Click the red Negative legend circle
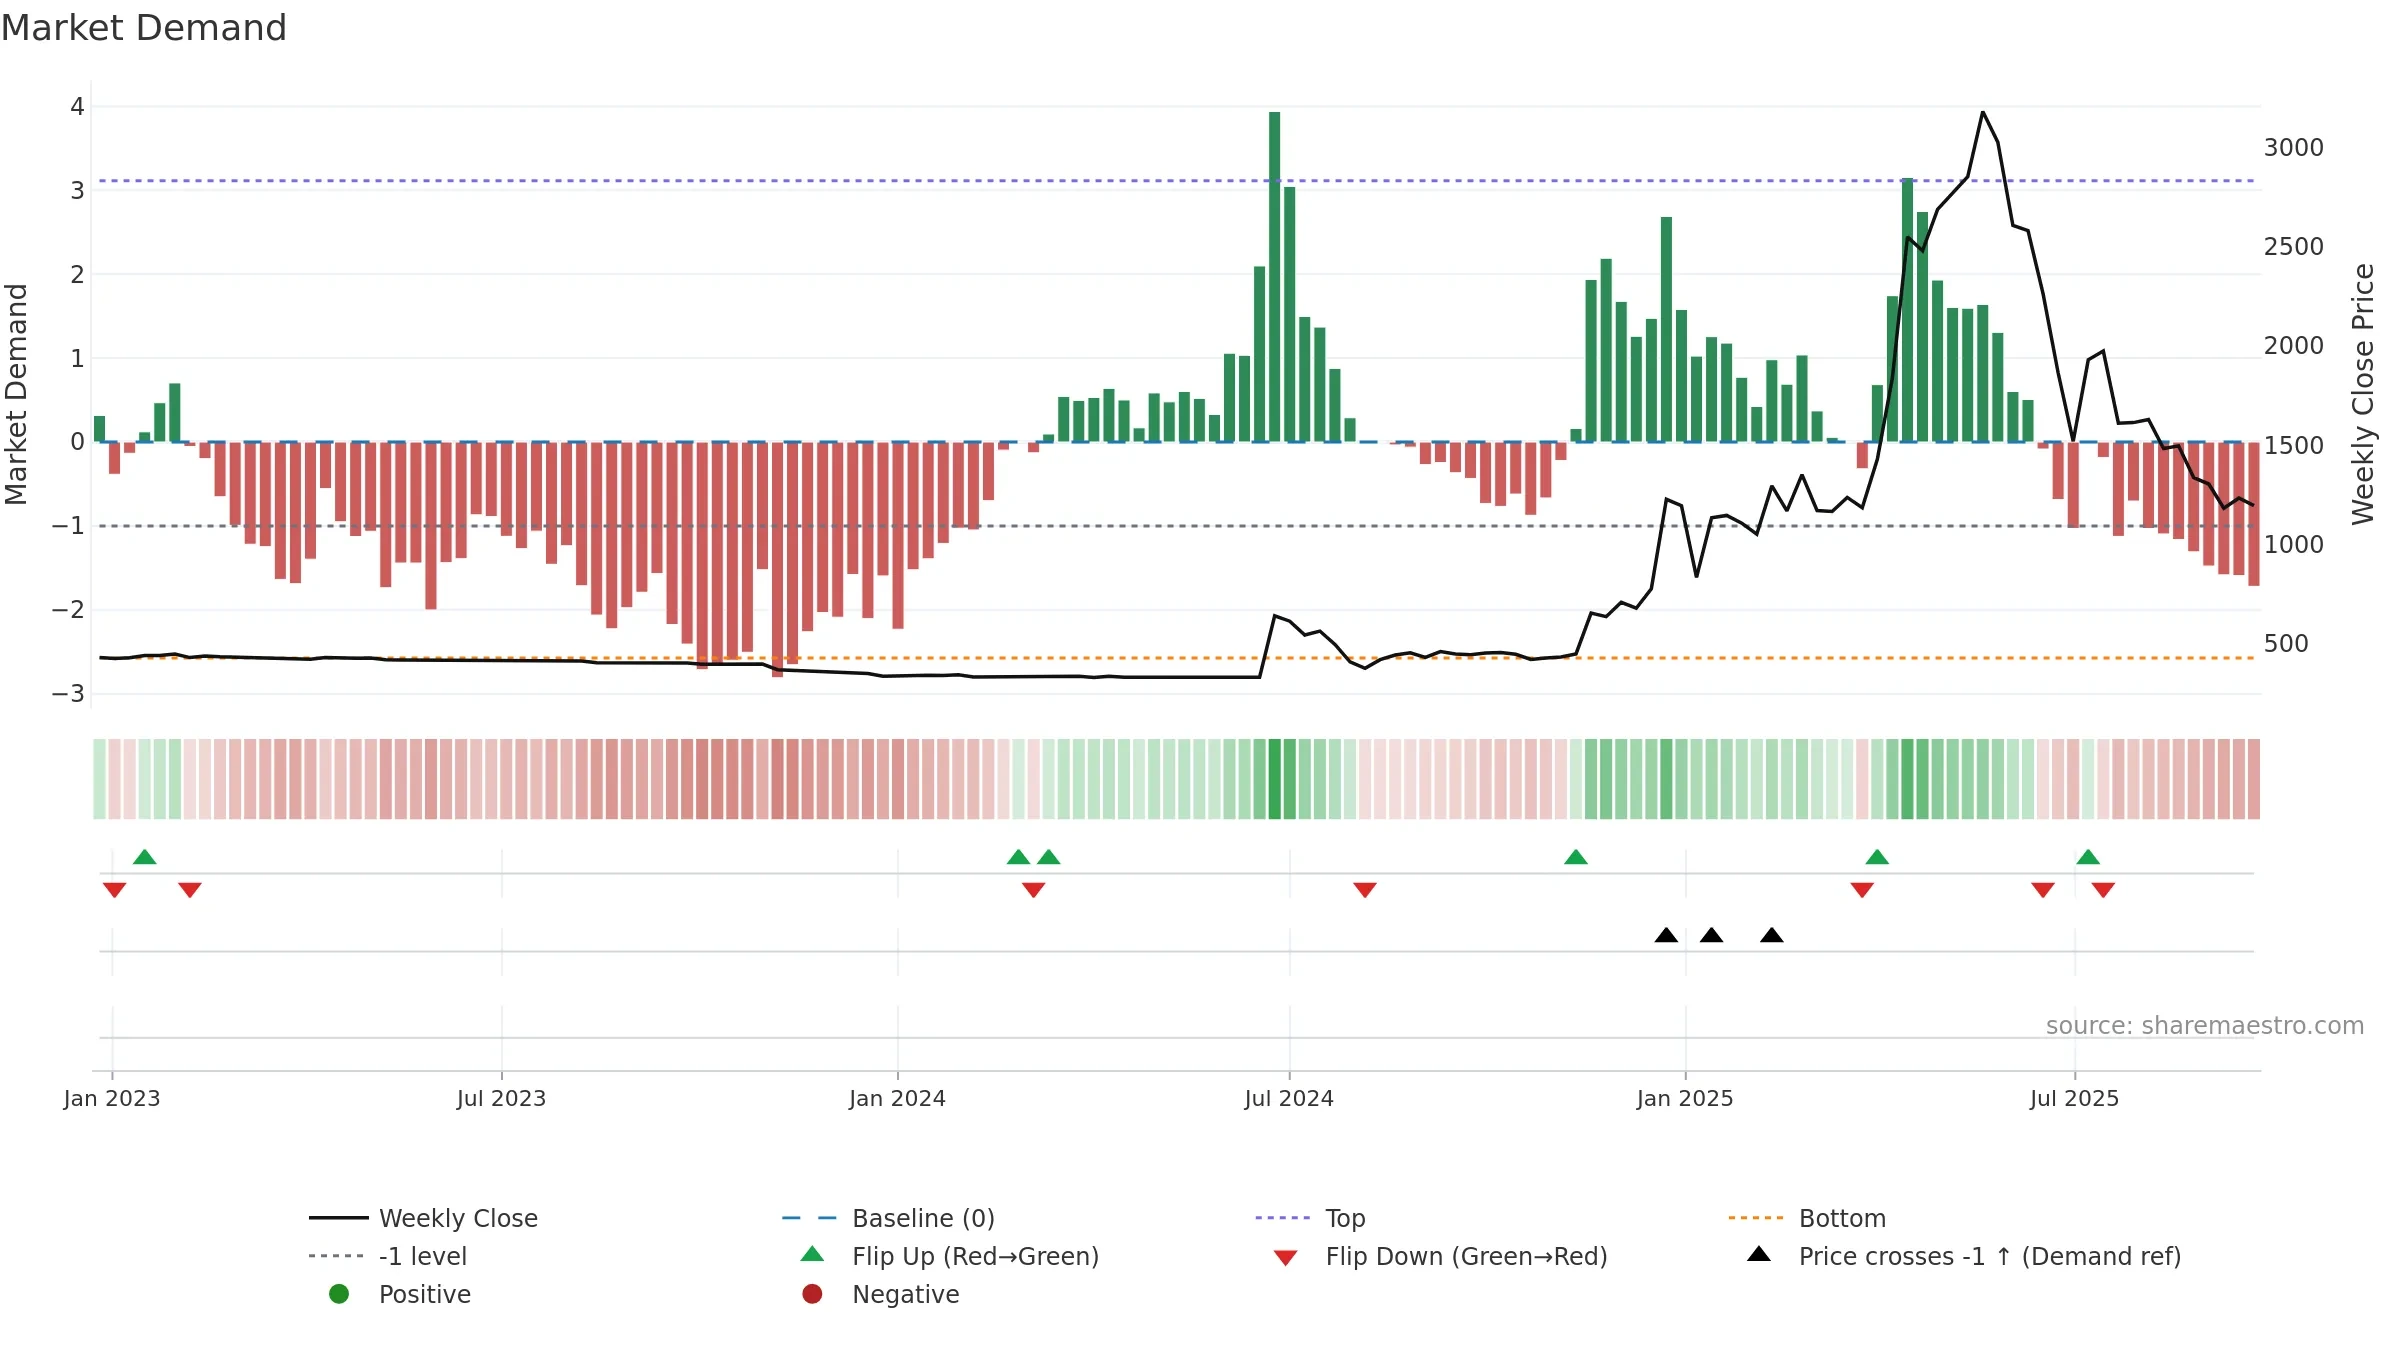Viewport: 2400px width, 1350px height. tap(812, 1294)
